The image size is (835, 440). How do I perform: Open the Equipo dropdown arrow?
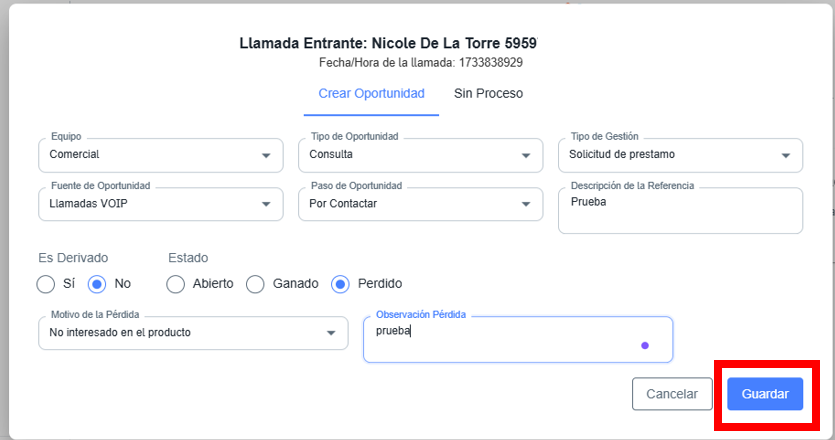pos(266,155)
